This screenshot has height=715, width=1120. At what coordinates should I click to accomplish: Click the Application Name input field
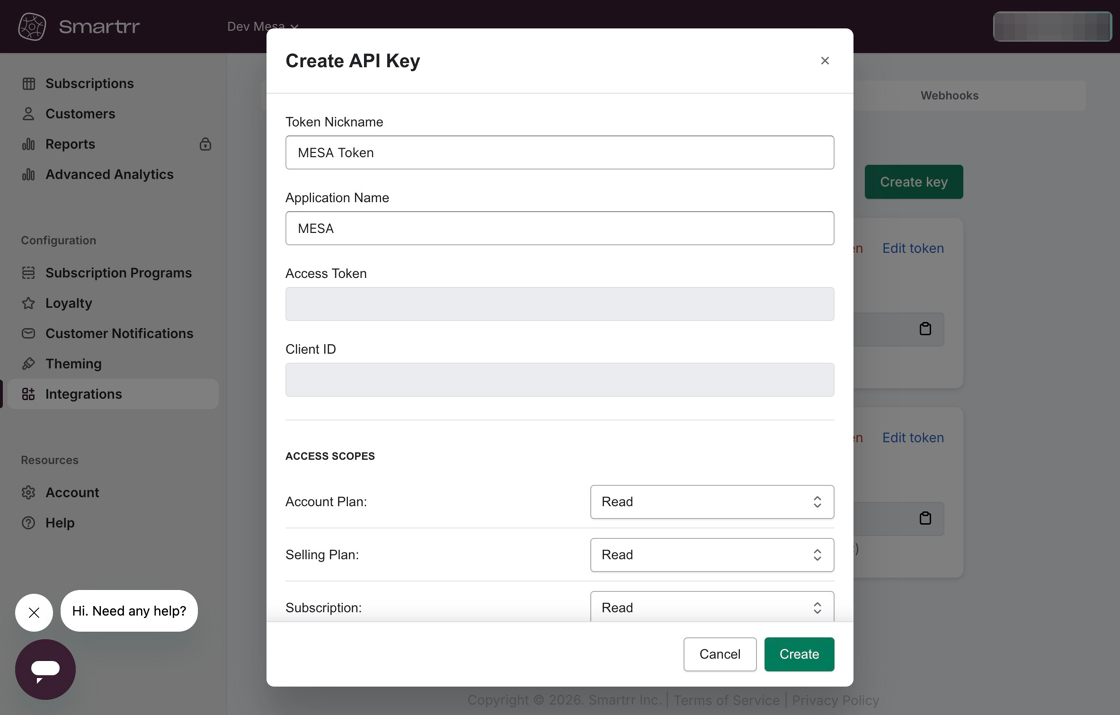tap(559, 229)
